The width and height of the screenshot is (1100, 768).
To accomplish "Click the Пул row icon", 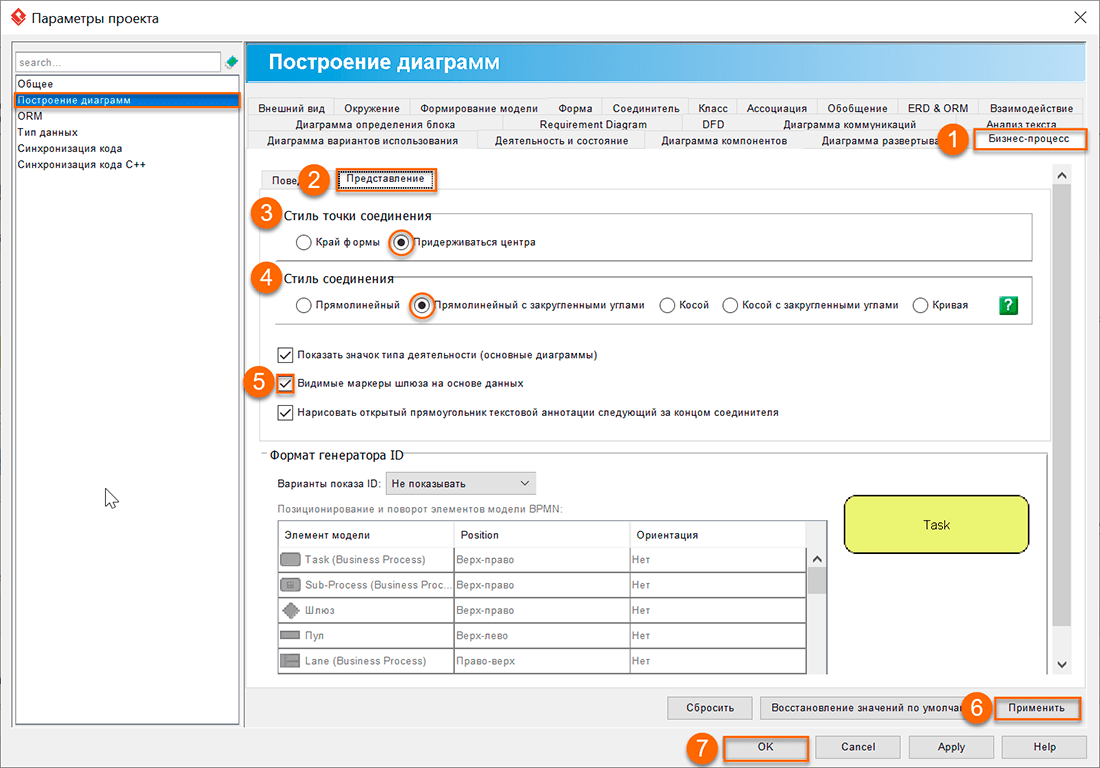I will click(x=291, y=636).
